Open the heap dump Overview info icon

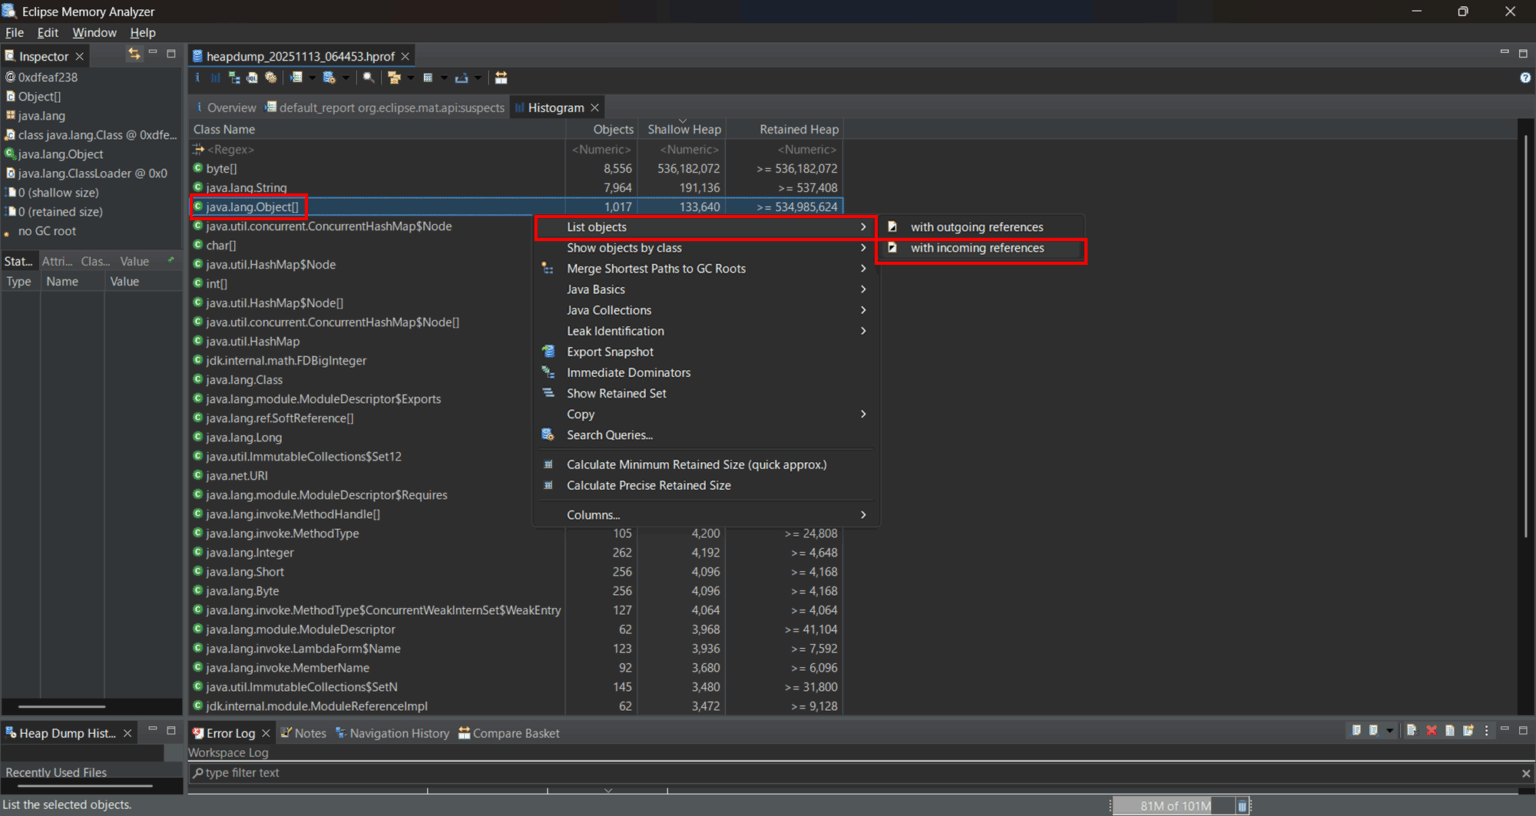(197, 77)
